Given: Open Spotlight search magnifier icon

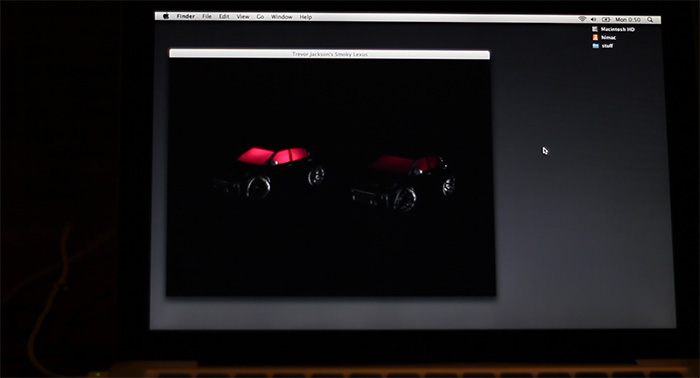Looking at the screenshot, I should point(650,20).
